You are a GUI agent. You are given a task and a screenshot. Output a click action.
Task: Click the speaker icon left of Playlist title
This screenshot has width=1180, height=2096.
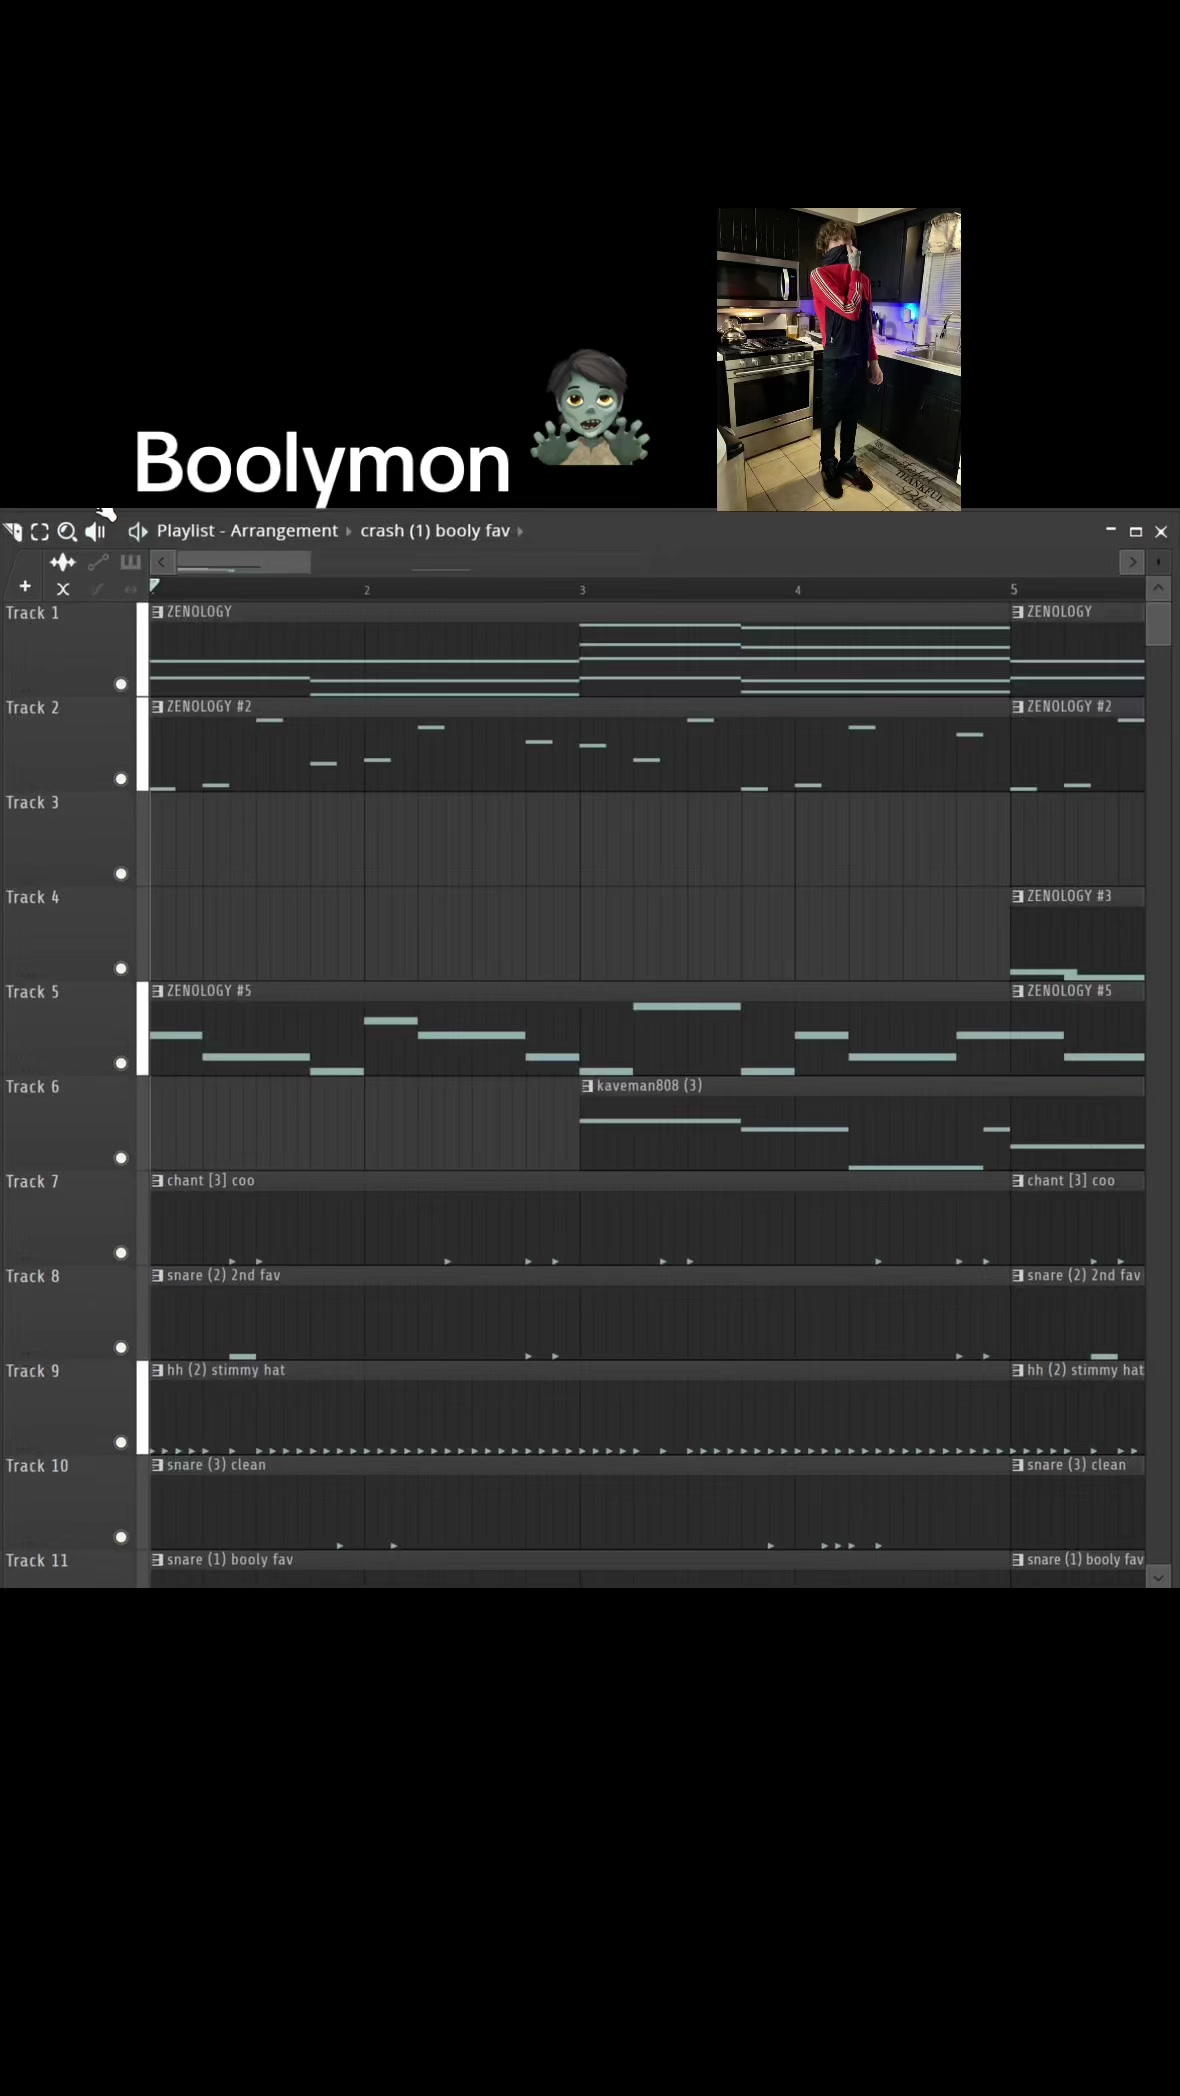coord(138,531)
